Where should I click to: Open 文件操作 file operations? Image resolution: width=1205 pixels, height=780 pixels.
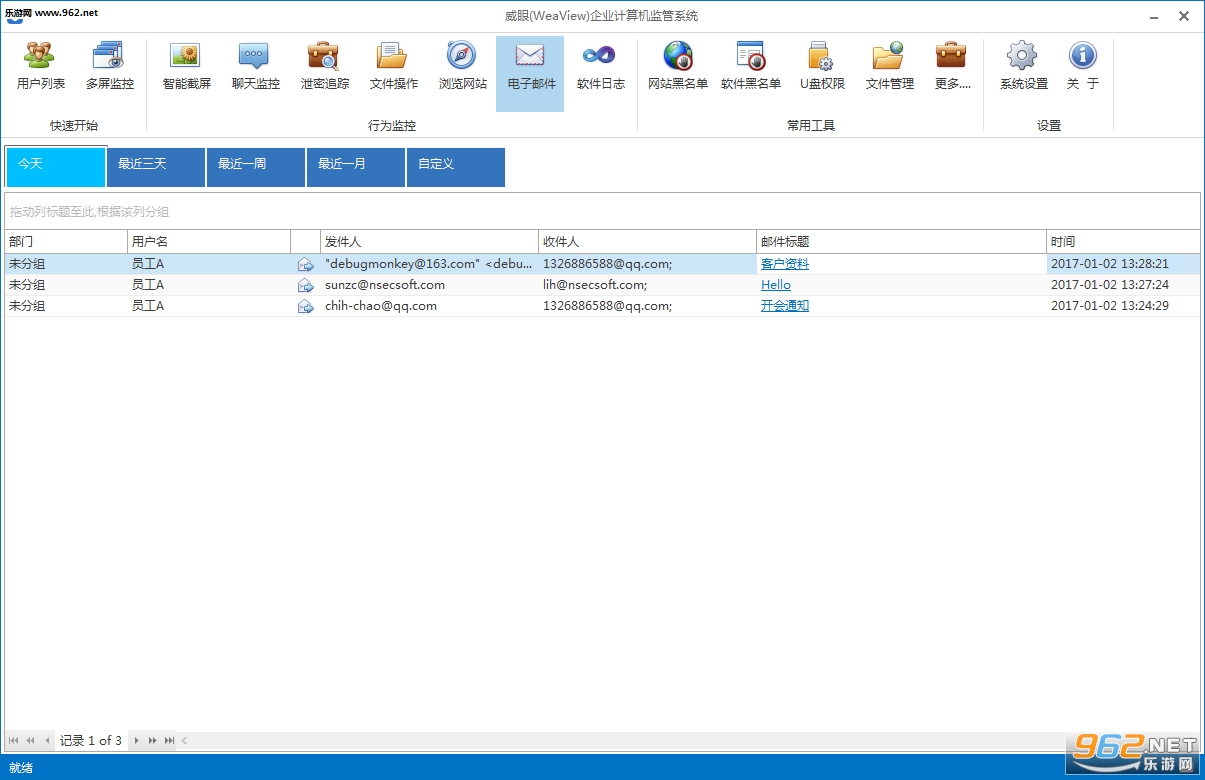tap(393, 66)
